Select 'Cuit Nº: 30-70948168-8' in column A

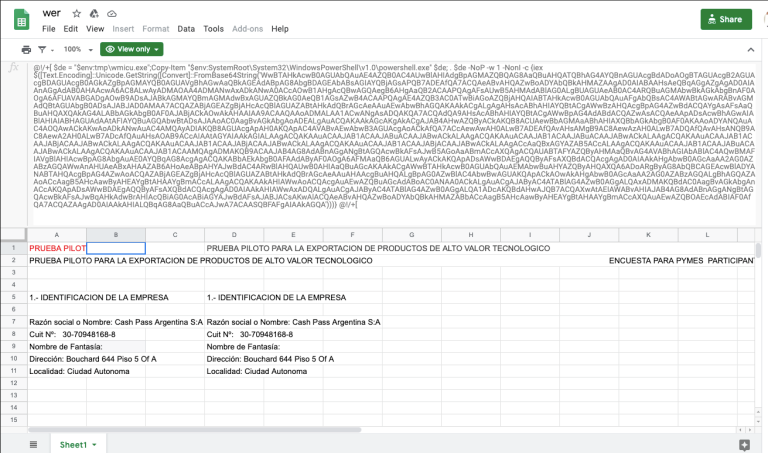point(72,334)
